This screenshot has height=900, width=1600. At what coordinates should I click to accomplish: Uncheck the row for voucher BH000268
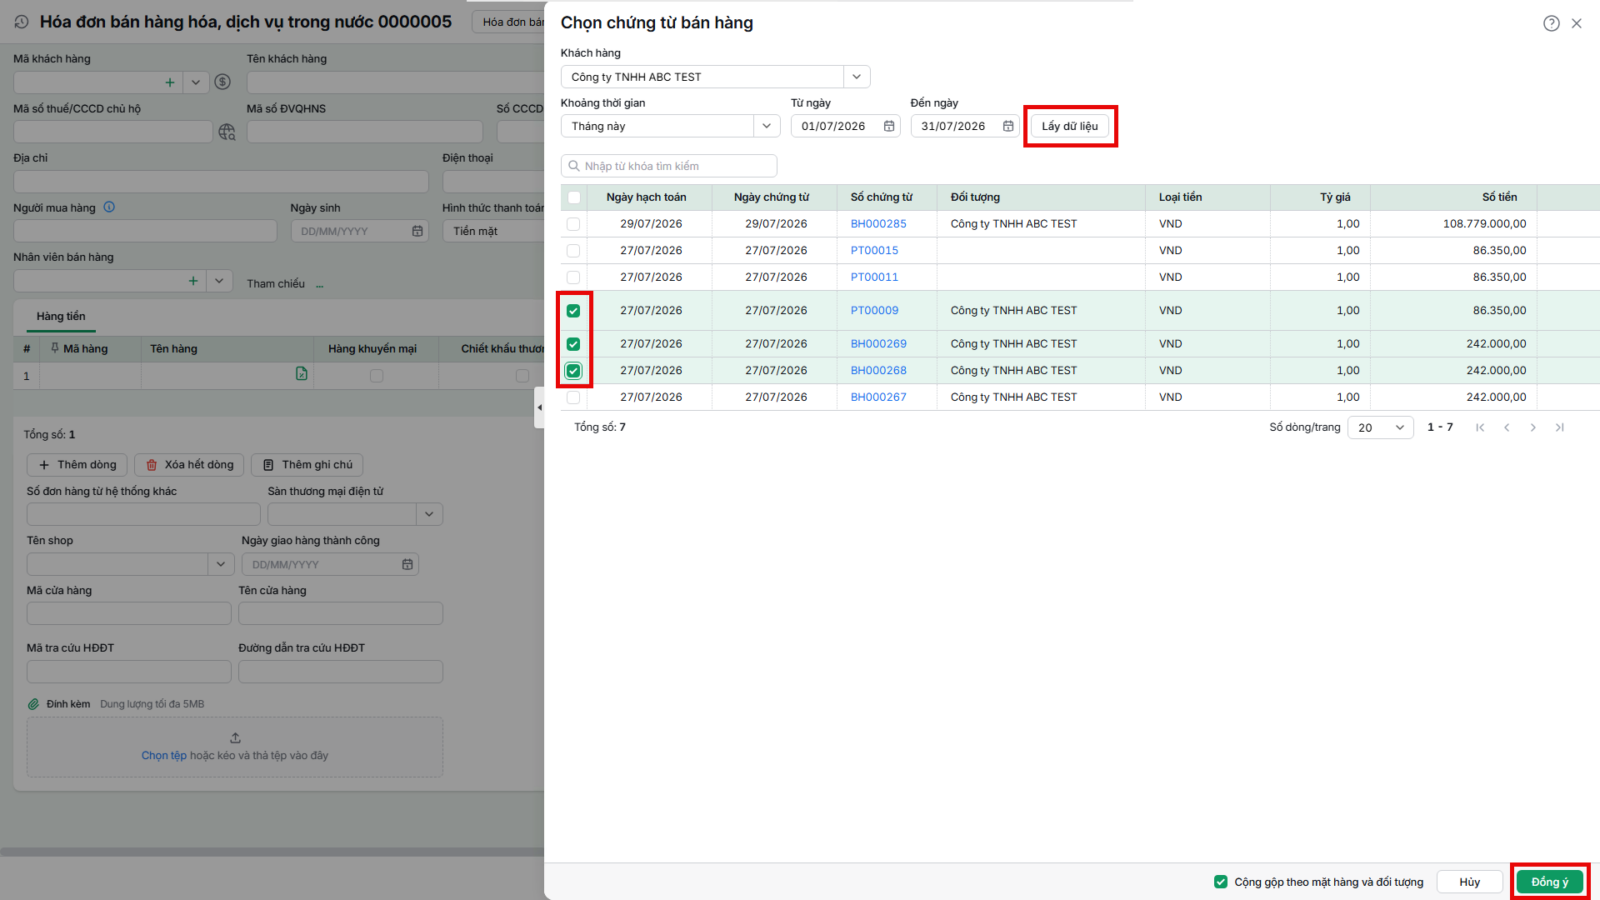pos(573,371)
